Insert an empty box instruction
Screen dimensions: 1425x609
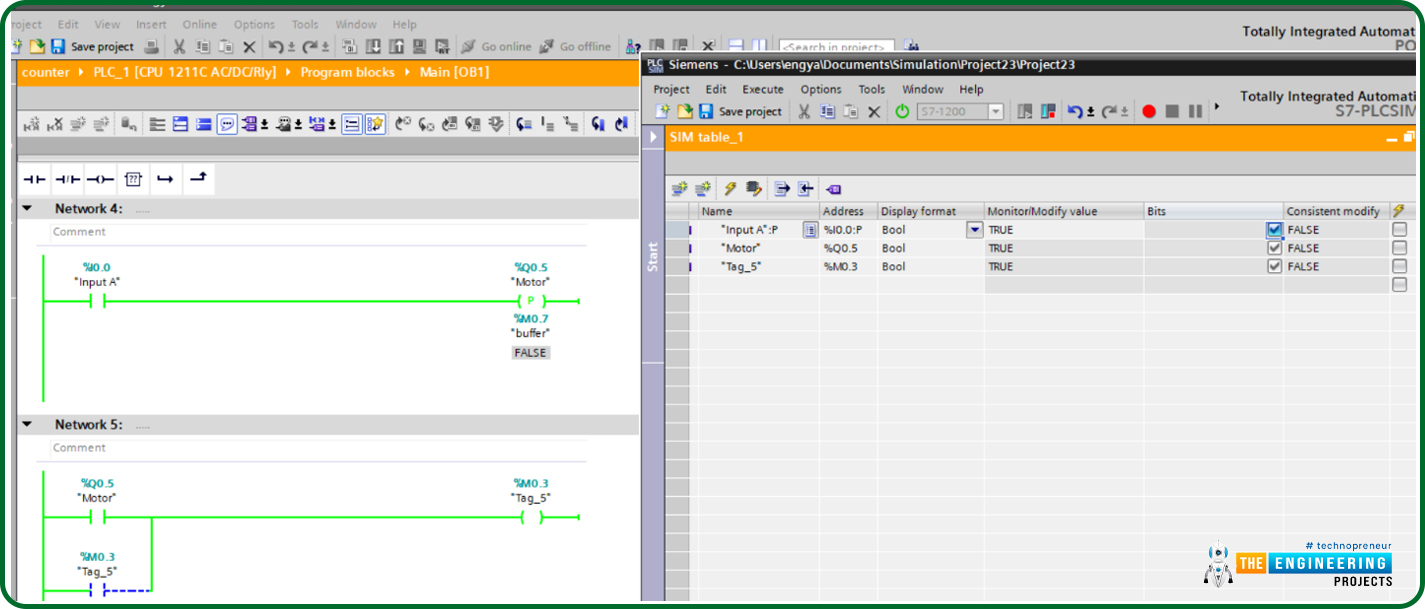click(134, 178)
